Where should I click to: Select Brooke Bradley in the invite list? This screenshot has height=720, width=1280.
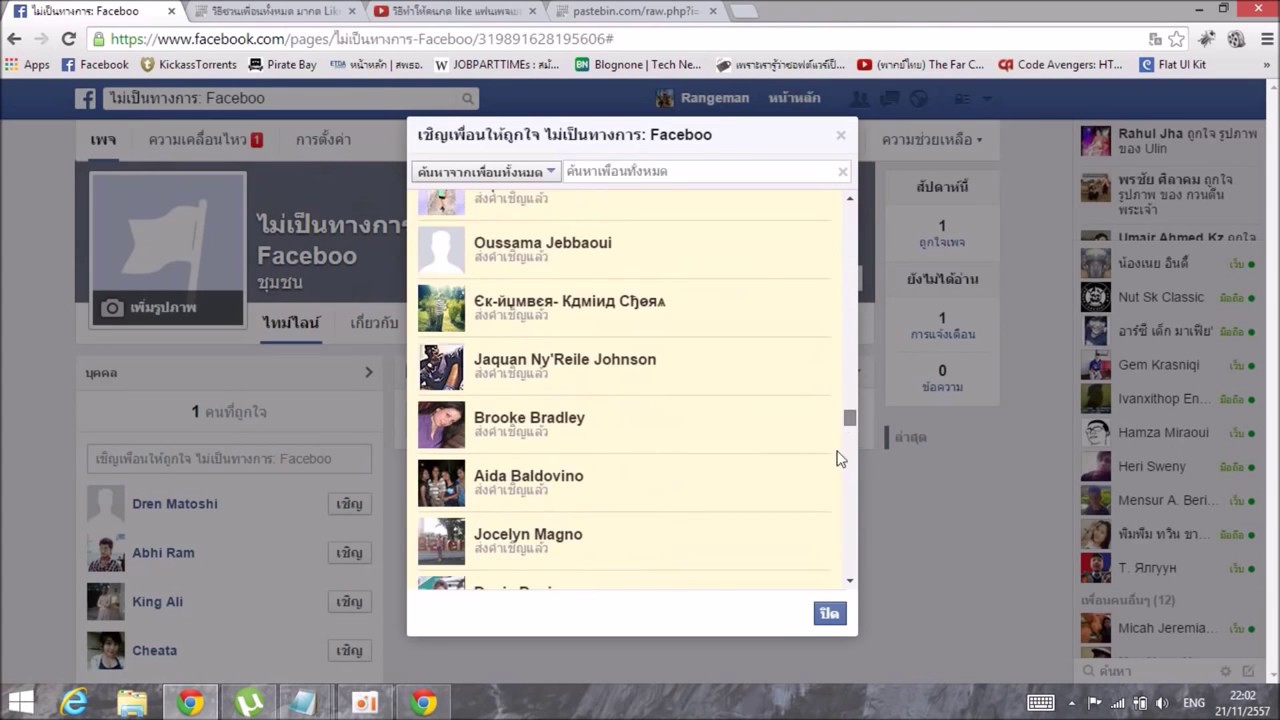(624, 425)
